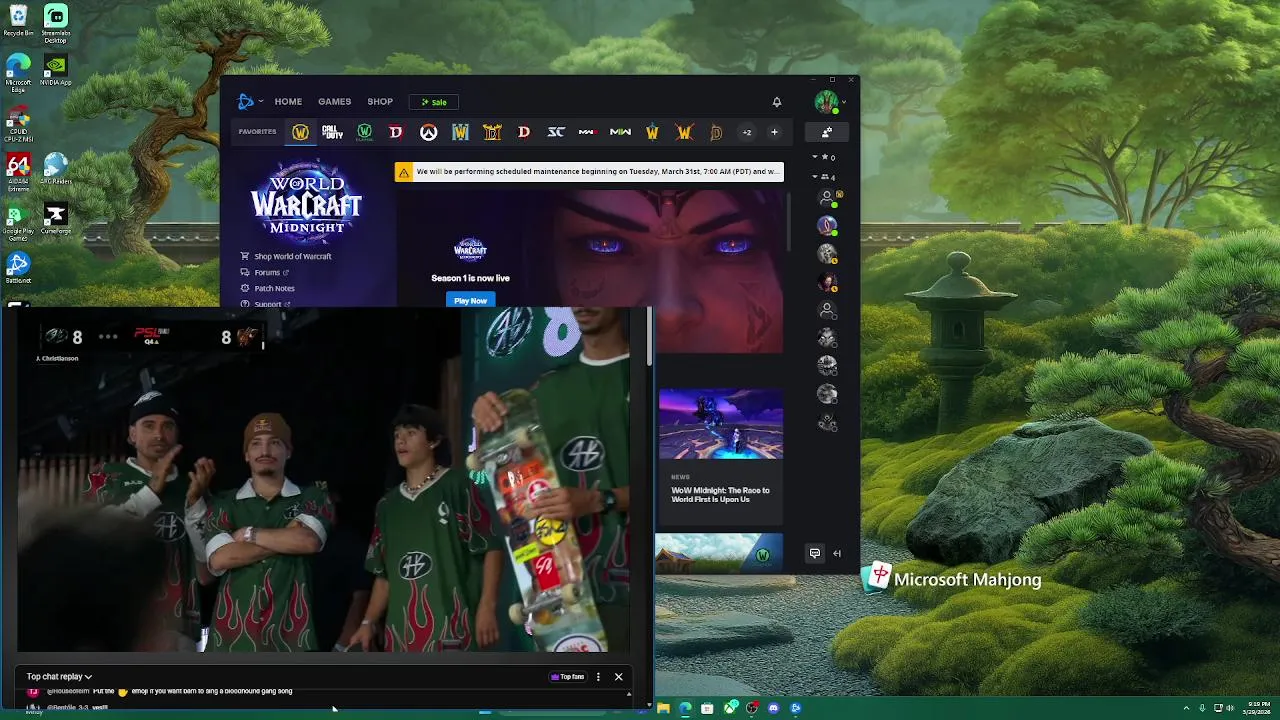Click the WoW Midnight news headline
This screenshot has height=720, width=1280.
point(720,494)
